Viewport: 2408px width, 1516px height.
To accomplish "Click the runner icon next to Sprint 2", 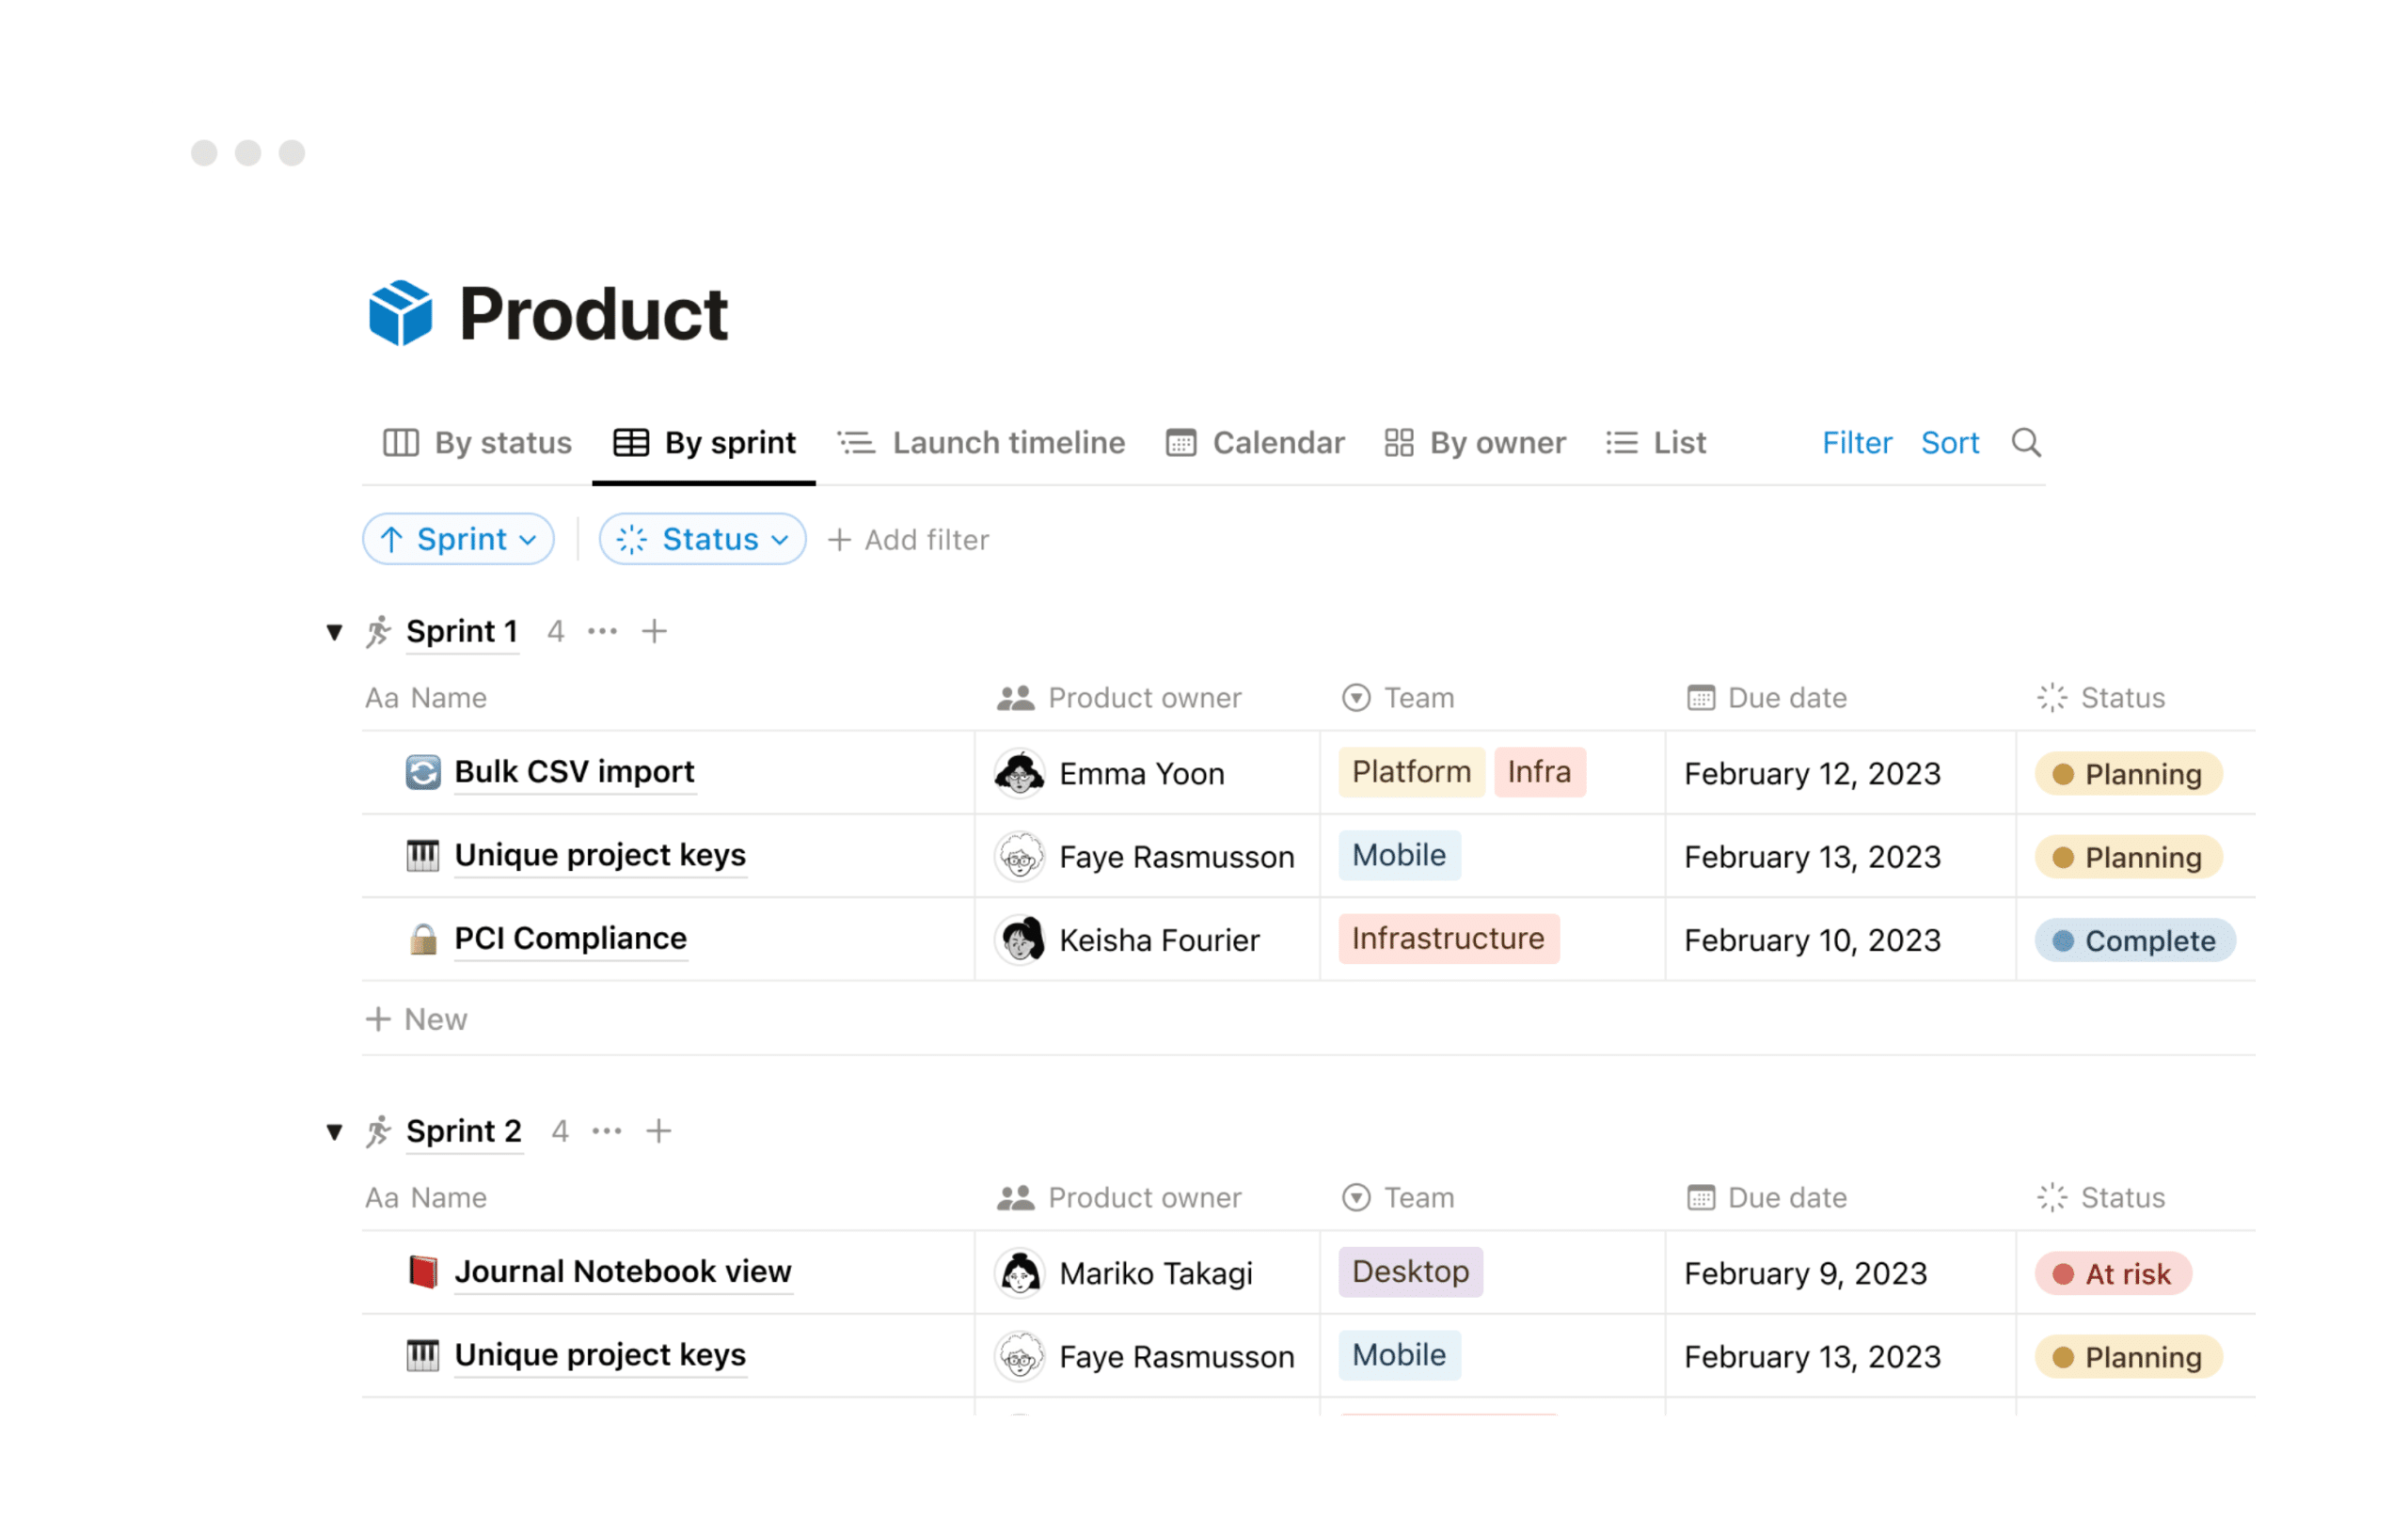I will click(x=378, y=1131).
